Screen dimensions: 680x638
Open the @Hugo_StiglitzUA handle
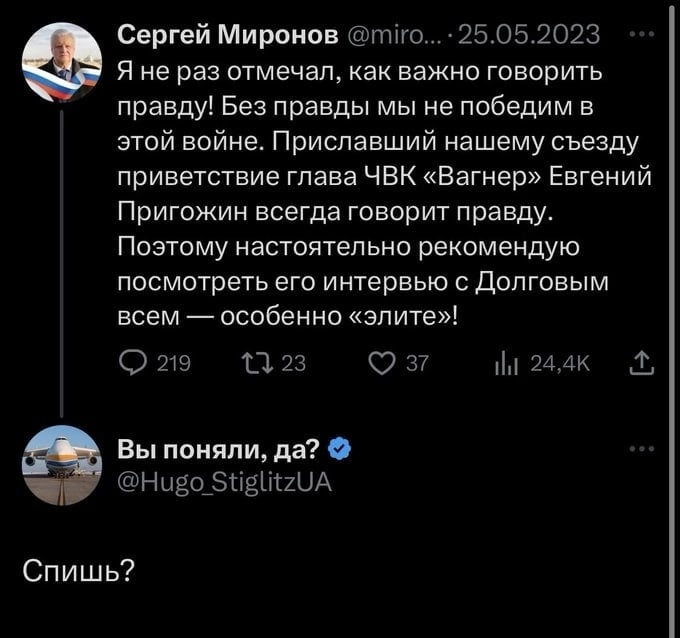click(224, 482)
